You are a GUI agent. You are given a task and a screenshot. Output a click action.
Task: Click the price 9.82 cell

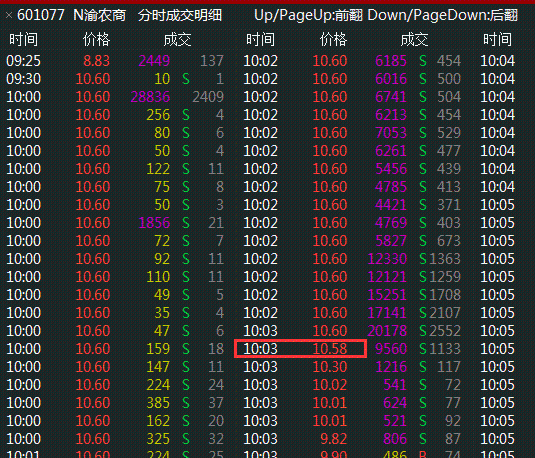334,439
